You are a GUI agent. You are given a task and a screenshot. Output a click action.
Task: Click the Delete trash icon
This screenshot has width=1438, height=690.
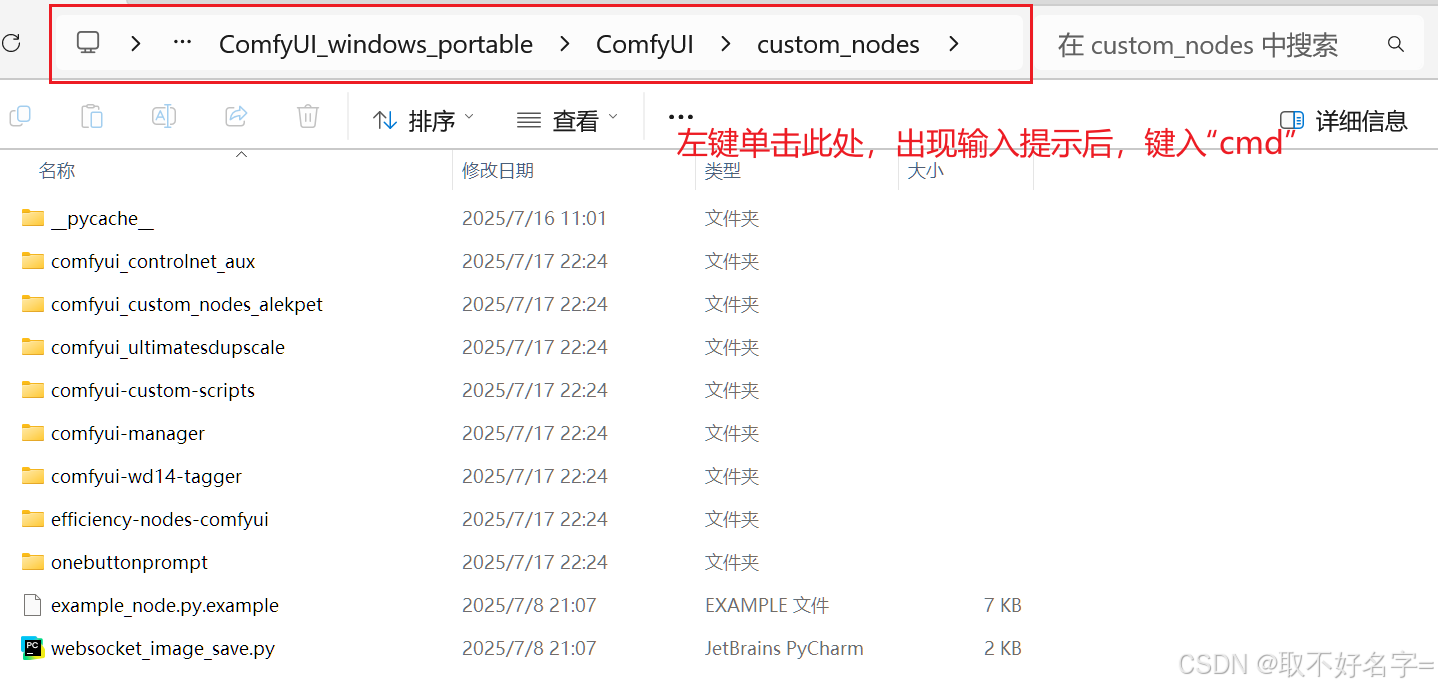(x=308, y=117)
